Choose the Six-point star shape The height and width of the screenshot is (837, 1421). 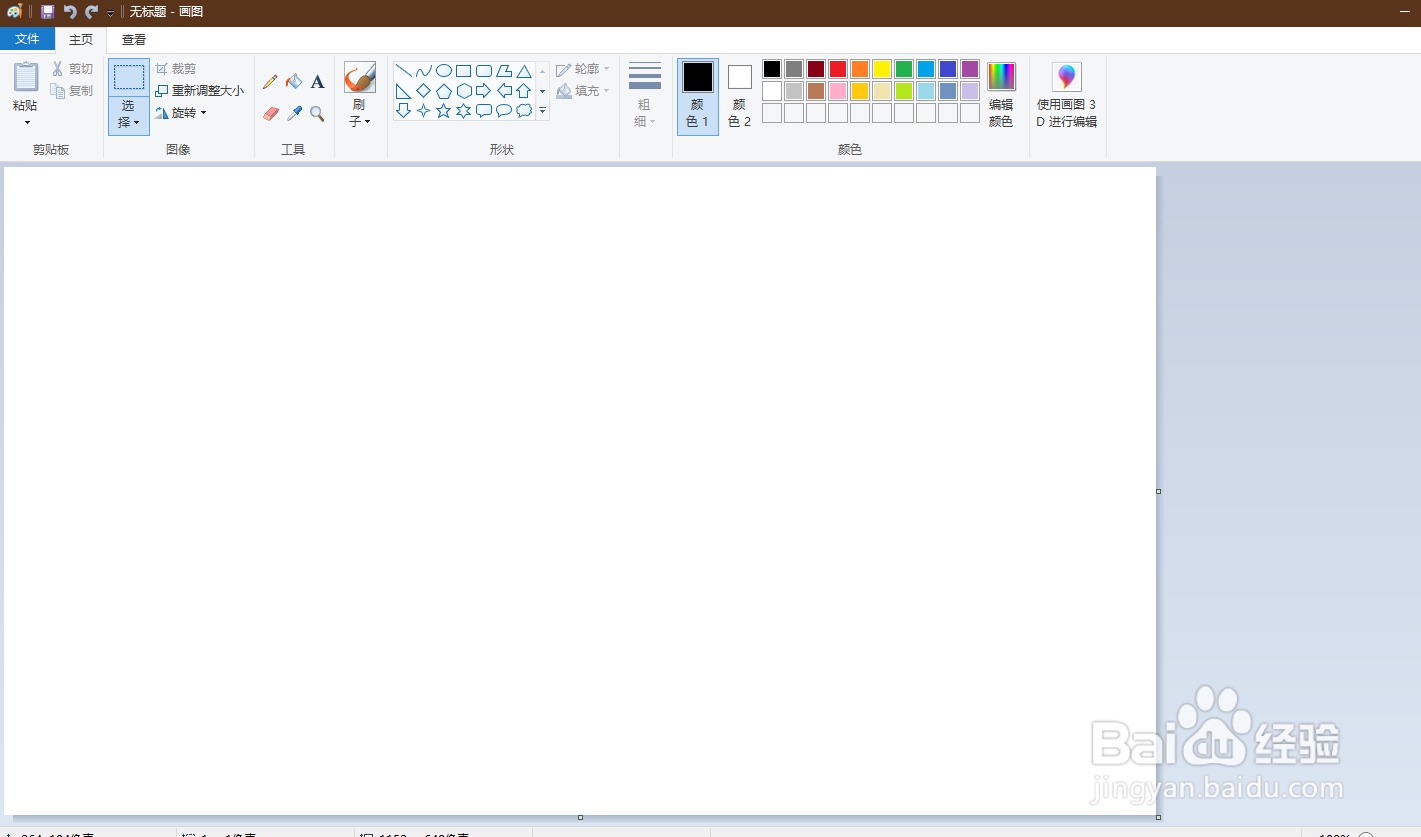(x=463, y=111)
